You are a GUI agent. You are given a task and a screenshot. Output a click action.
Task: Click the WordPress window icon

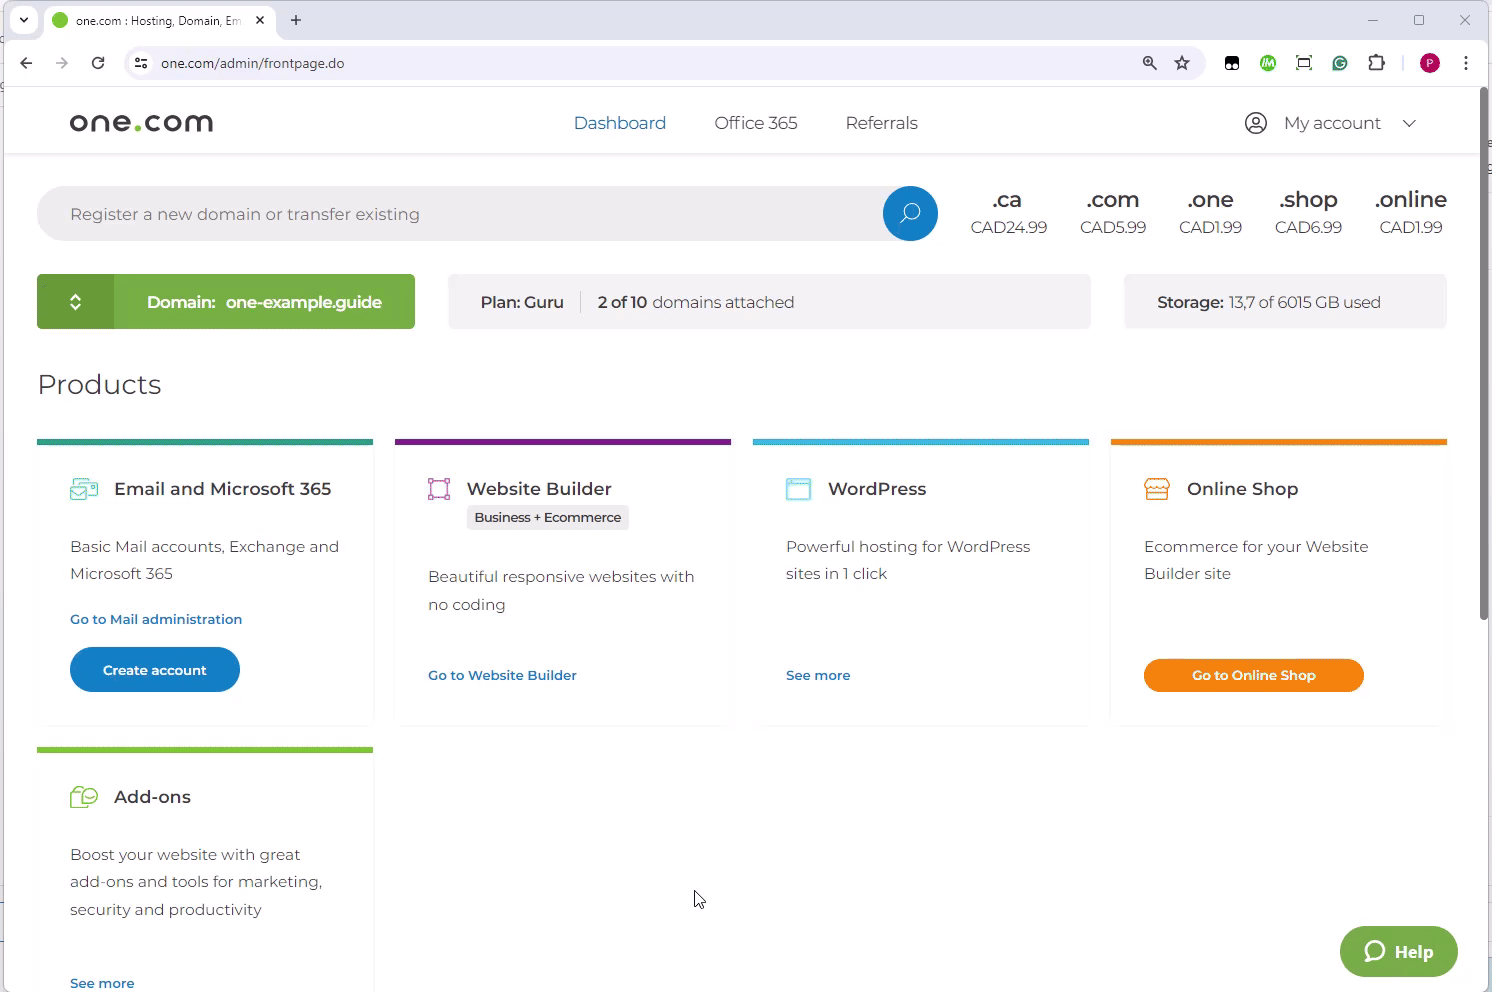pos(798,489)
